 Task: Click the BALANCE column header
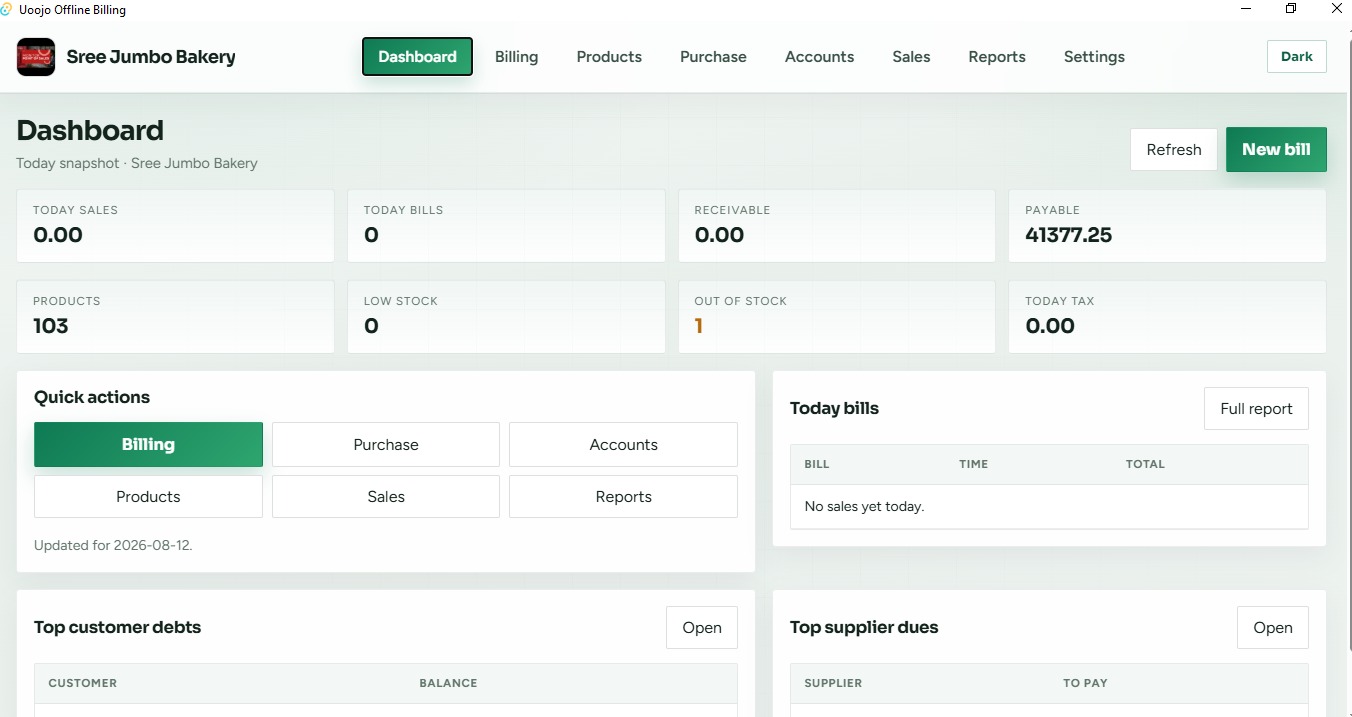click(448, 683)
